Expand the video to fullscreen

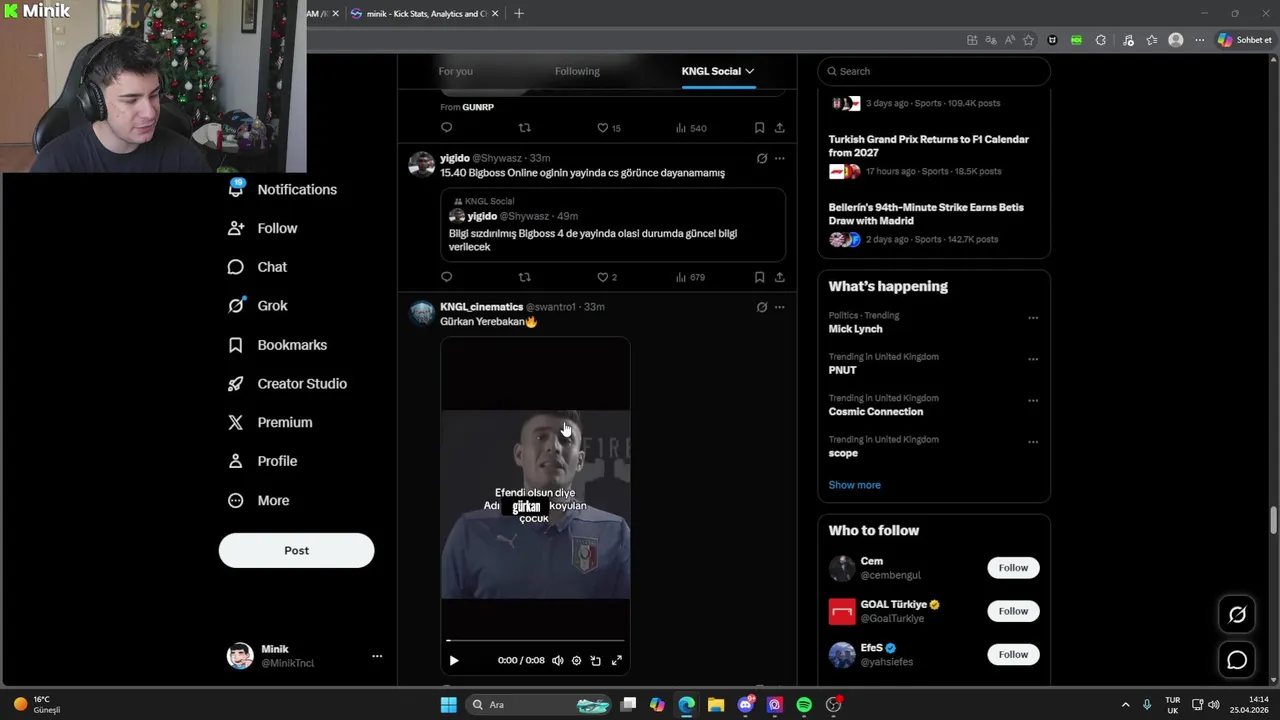[617, 660]
